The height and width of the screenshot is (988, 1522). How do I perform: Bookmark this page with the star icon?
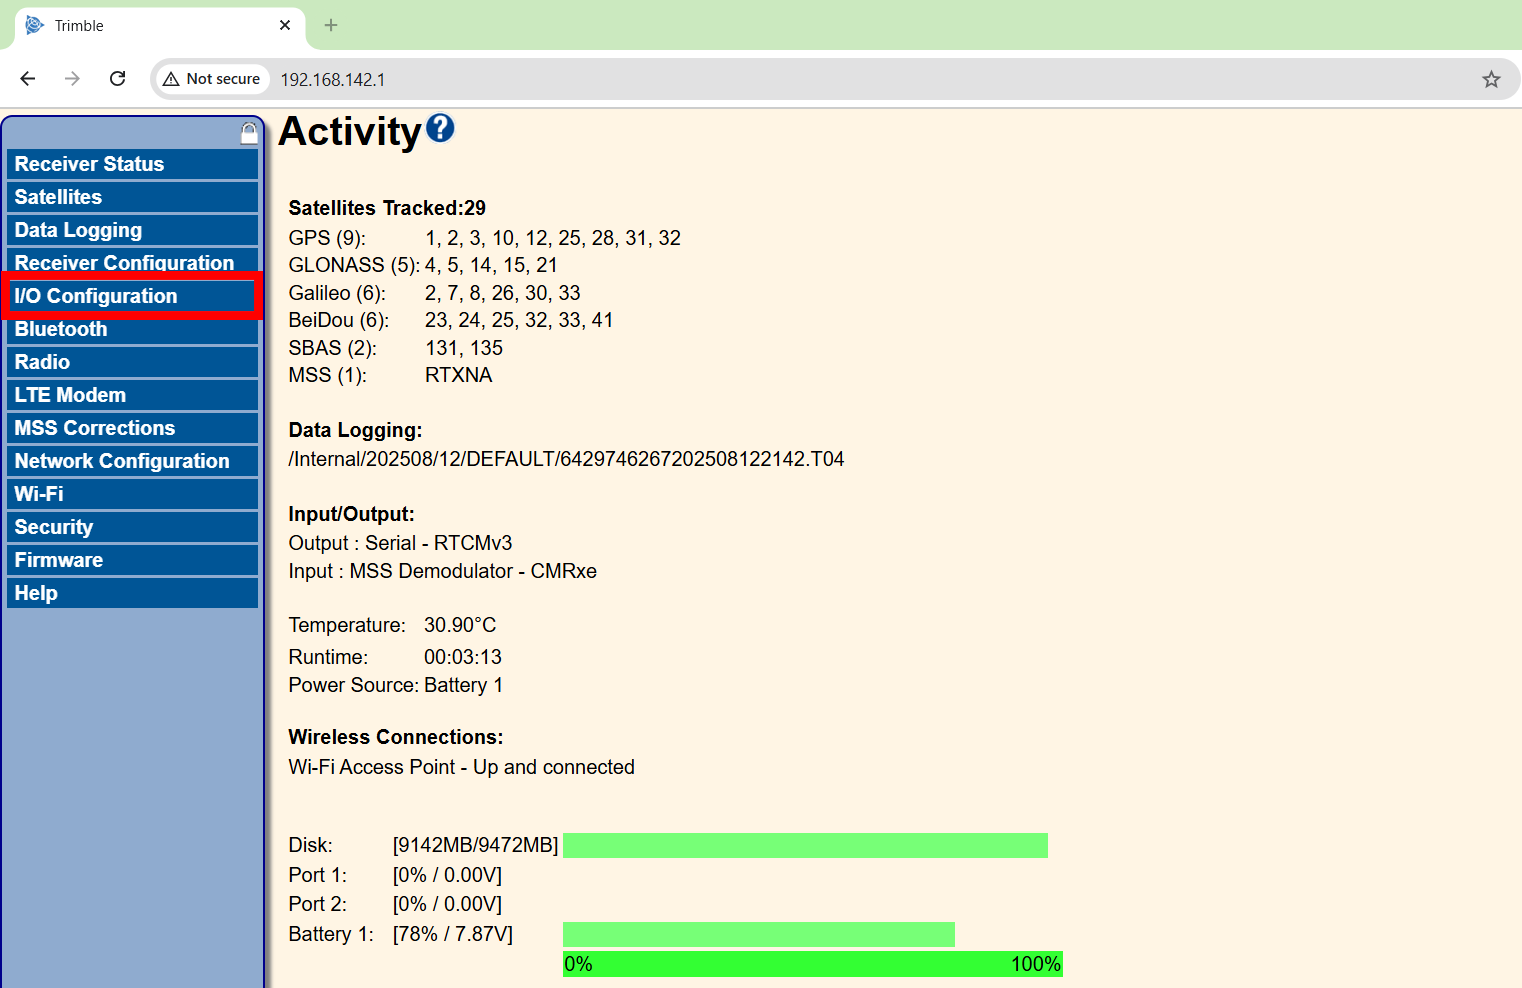[x=1491, y=79]
